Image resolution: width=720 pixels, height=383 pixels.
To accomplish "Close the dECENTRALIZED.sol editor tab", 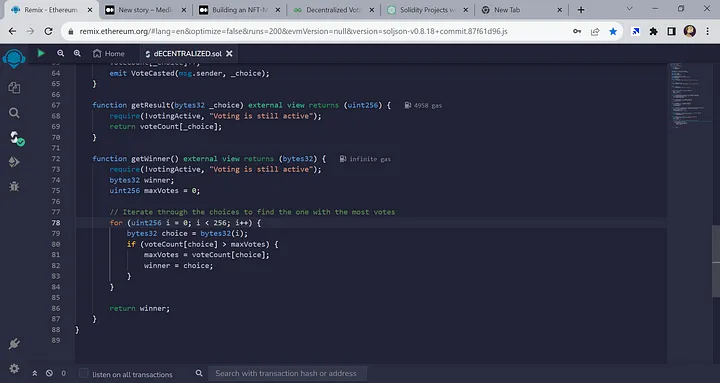I will 229,54.
